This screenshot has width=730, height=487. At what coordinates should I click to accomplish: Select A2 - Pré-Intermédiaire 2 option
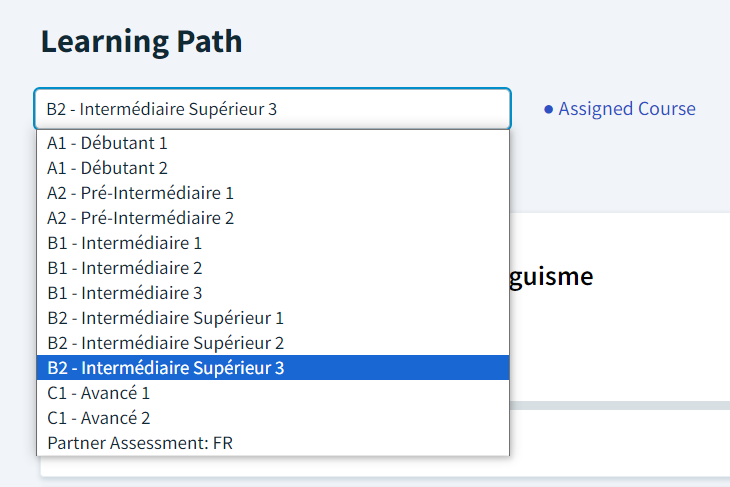(140, 218)
